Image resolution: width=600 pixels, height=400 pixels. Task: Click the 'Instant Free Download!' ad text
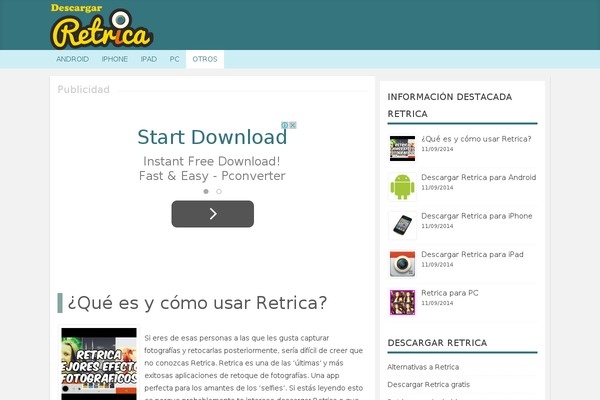pos(212,161)
